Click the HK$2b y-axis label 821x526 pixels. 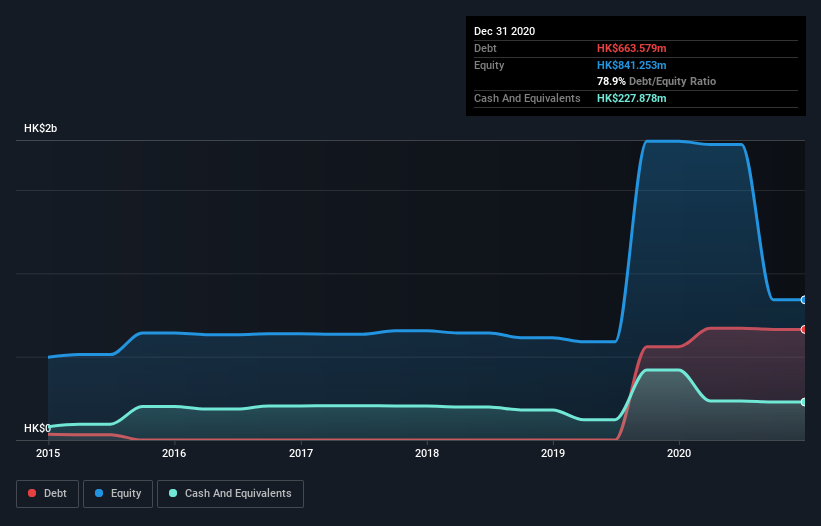click(x=40, y=129)
